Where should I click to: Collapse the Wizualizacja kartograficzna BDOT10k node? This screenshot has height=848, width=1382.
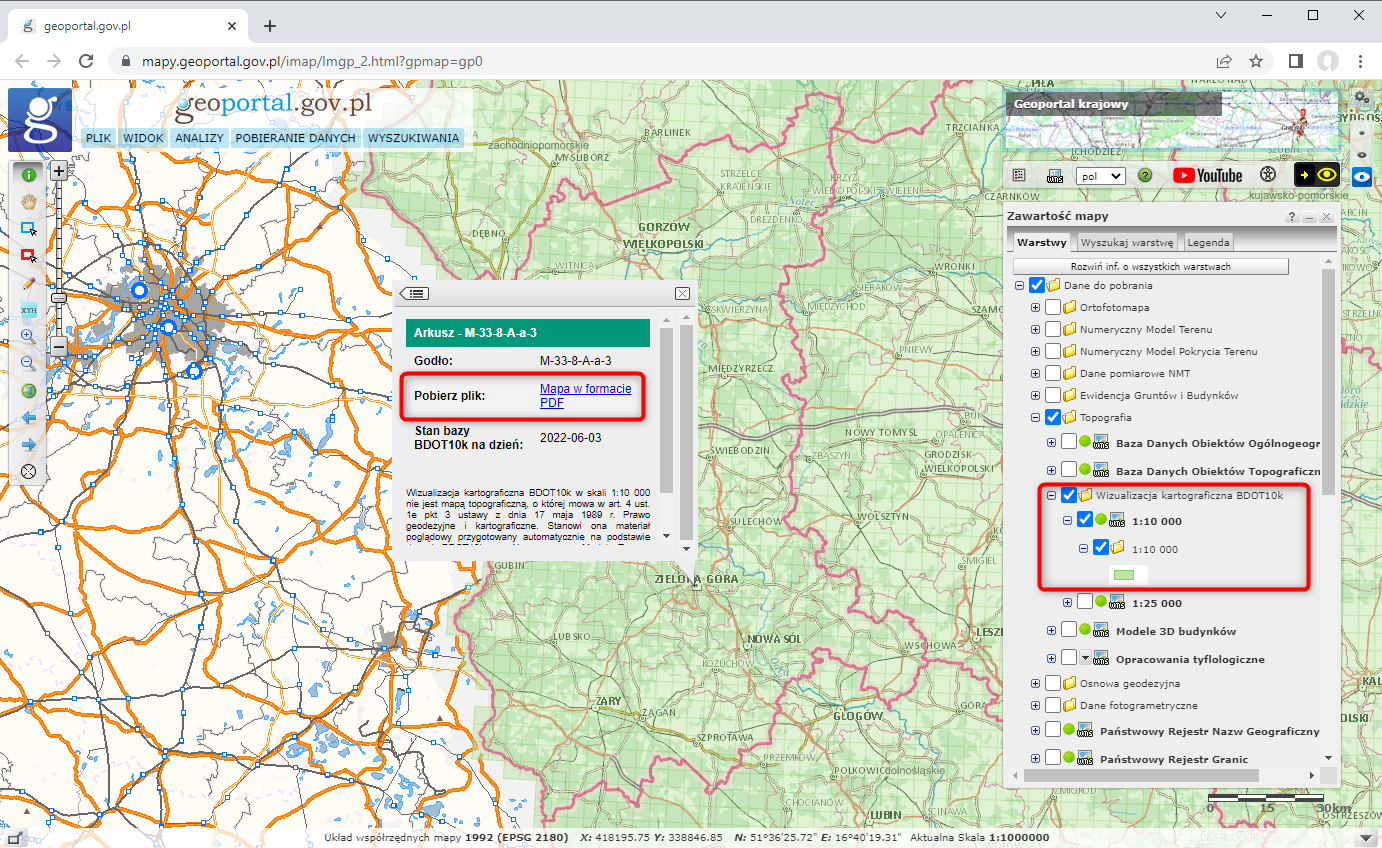pos(1051,494)
